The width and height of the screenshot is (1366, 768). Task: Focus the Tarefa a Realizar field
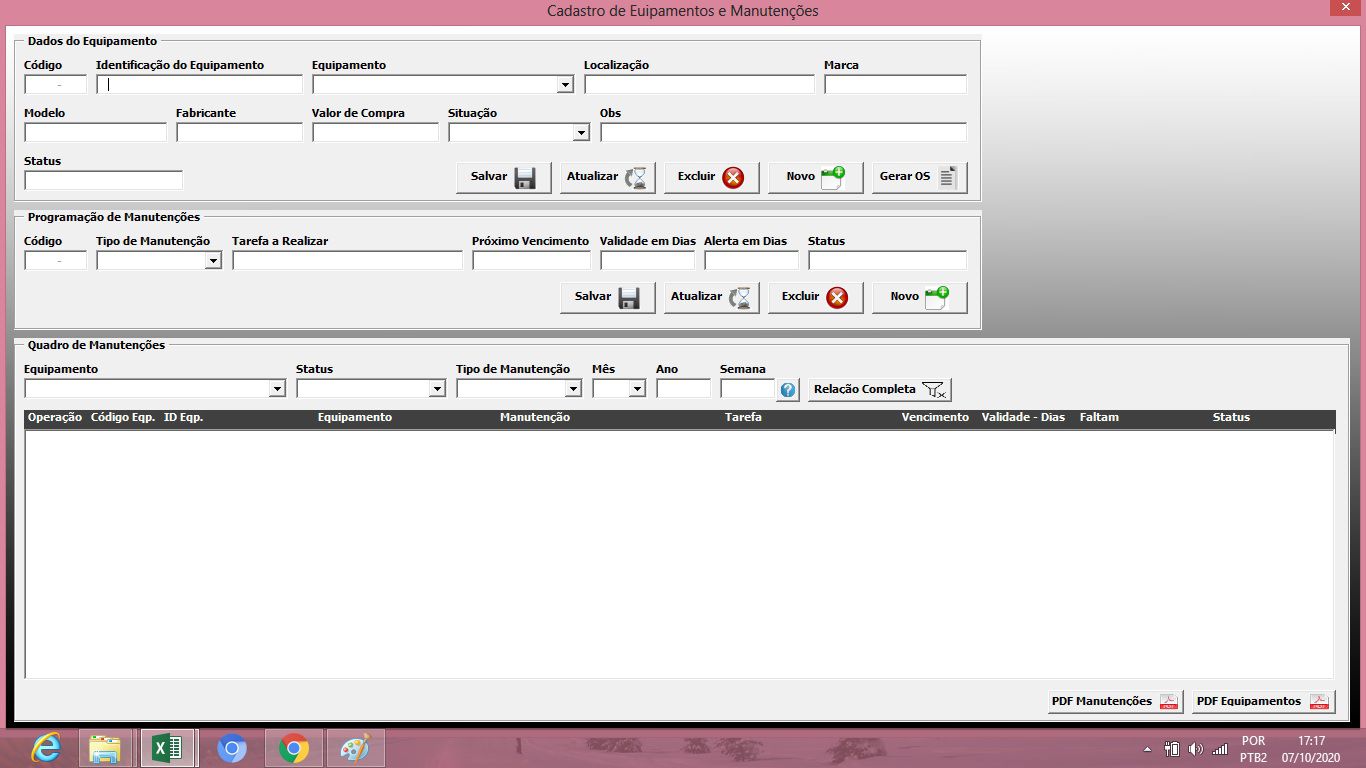click(347, 261)
